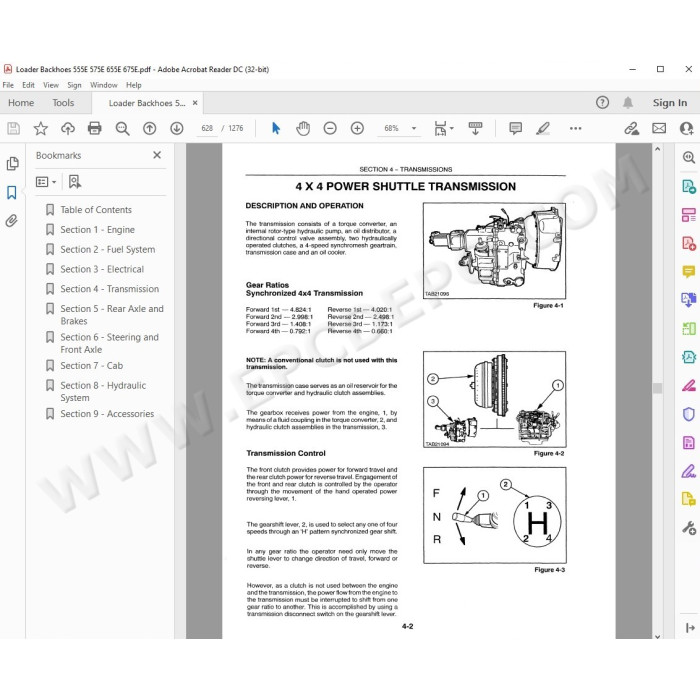Screen dimensions: 700x700
Task: Open Table of Contents bookmark
Action: tap(96, 210)
